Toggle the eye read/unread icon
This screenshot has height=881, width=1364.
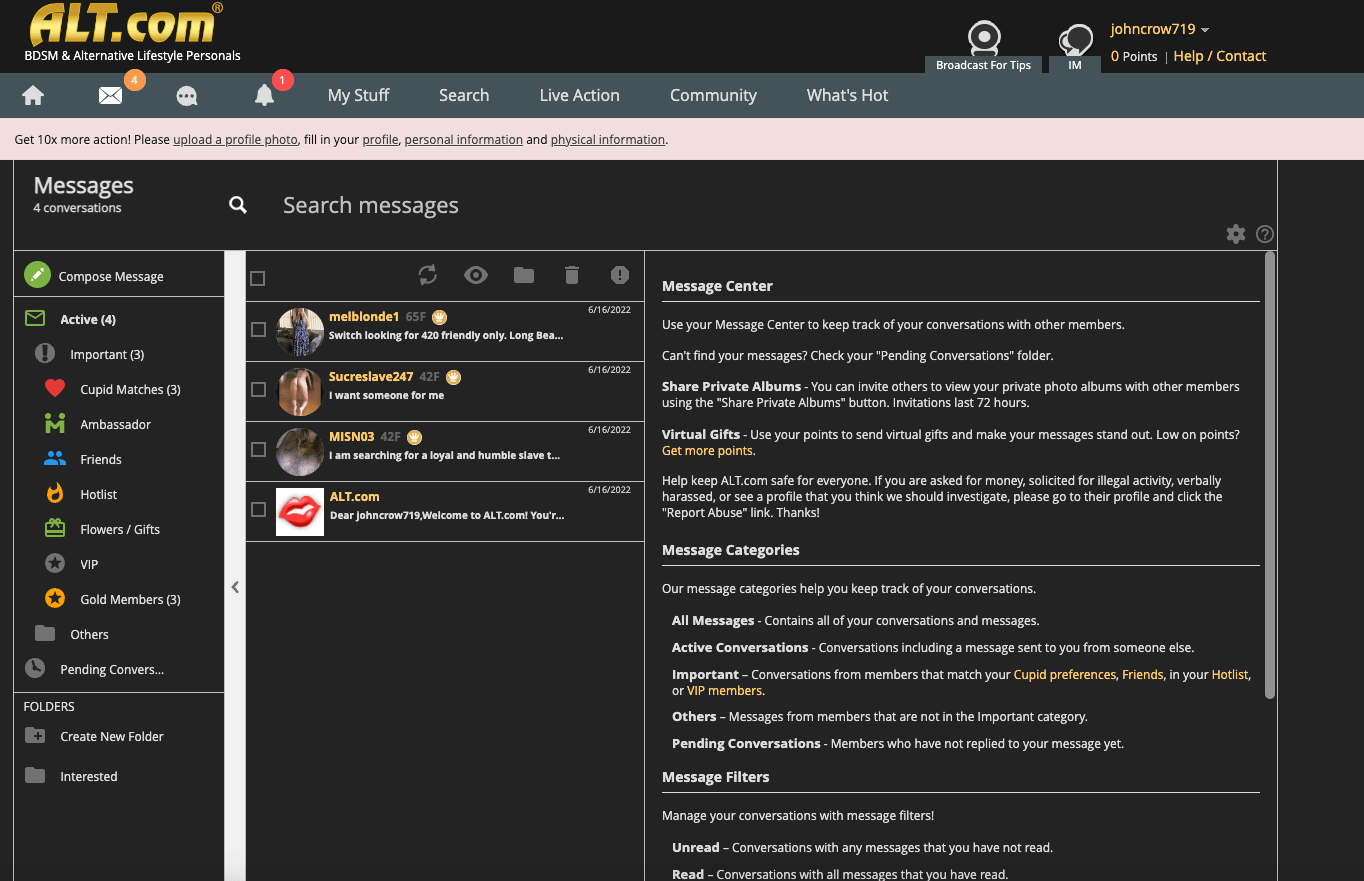click(476, 275)
